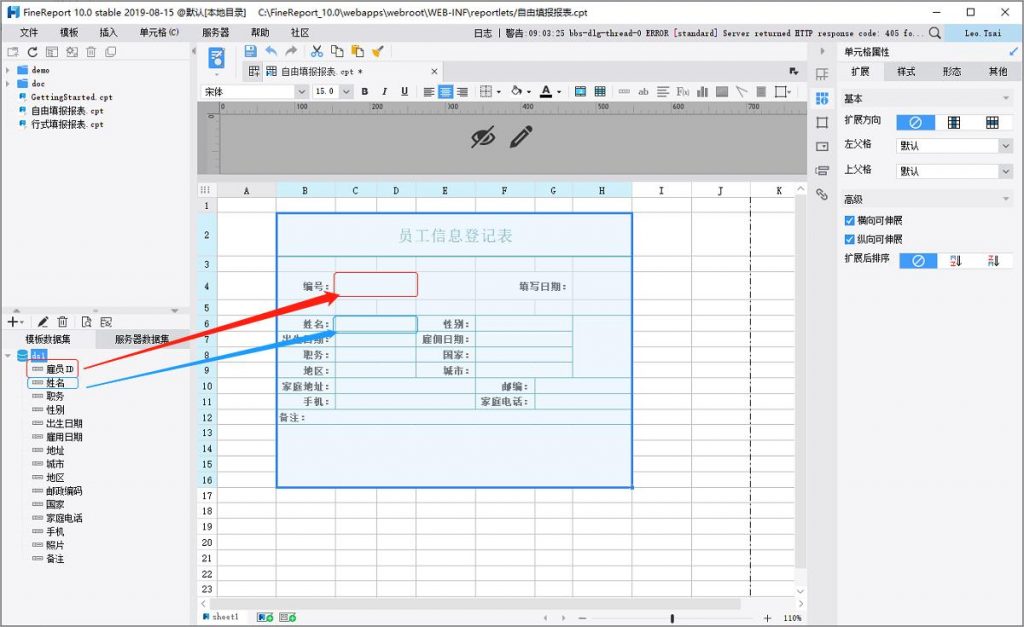Viewport: 1024px width, 627px height.
Task: Click the edit pencil in parameter pane
Action: coord(520,137)
